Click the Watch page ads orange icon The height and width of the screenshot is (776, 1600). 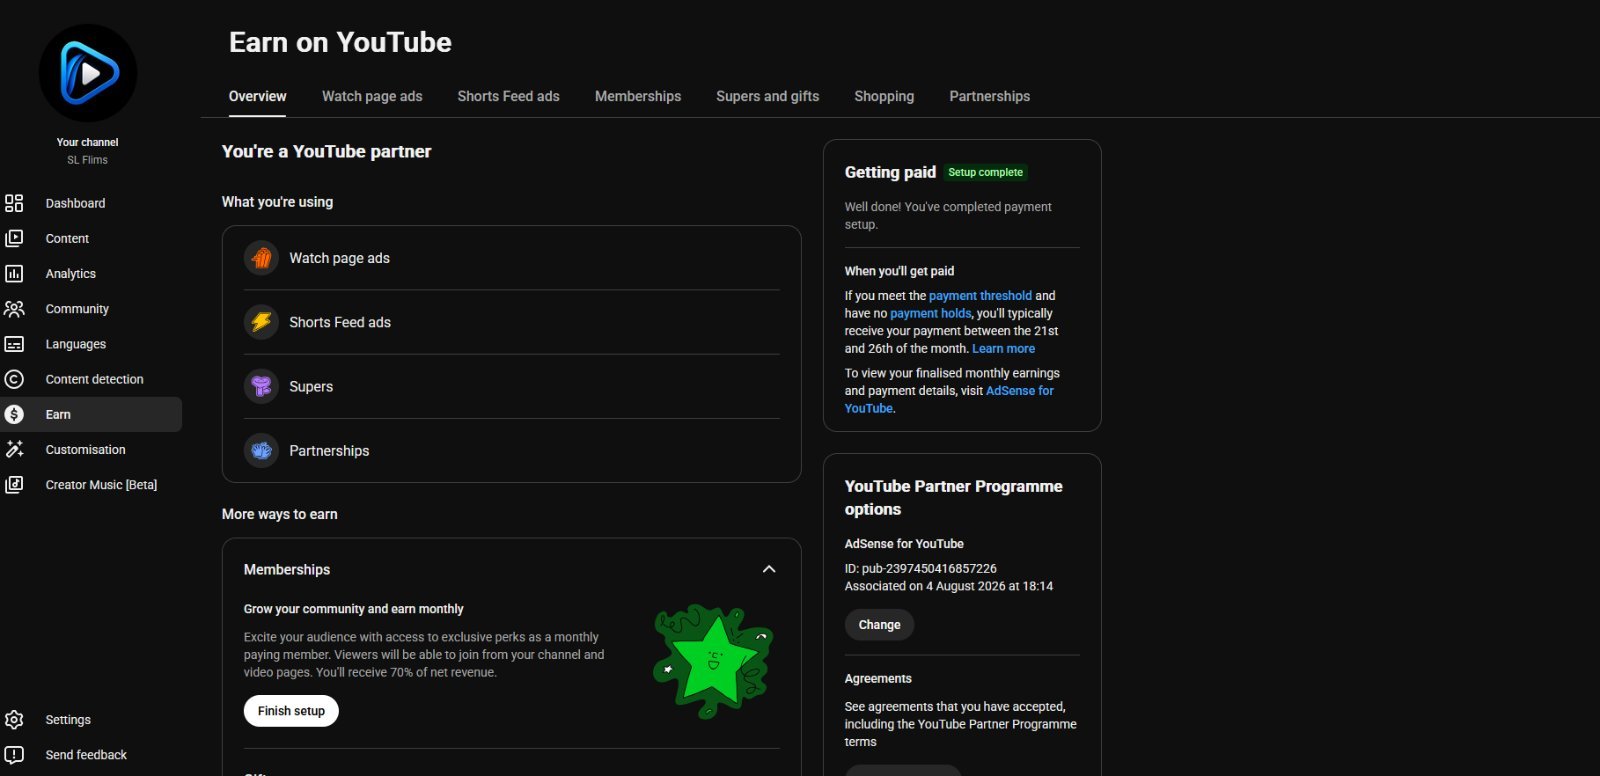261,258
